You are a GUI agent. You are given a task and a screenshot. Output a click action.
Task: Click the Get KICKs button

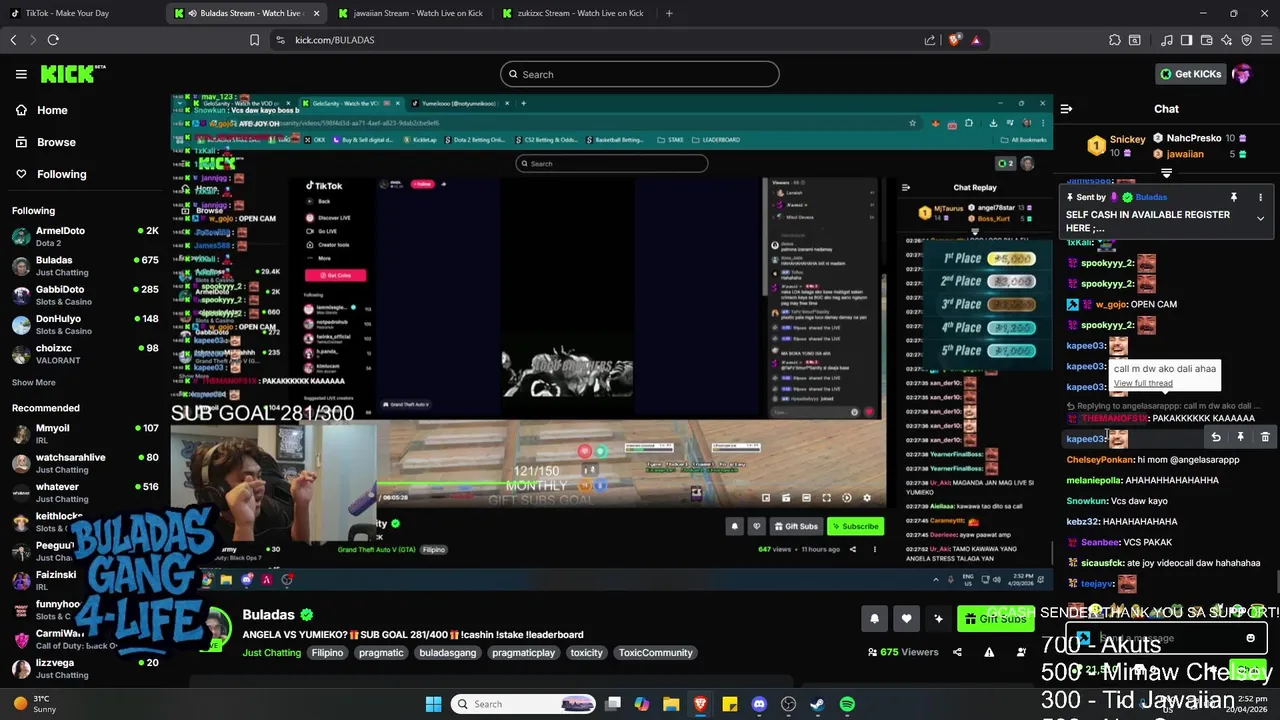pyautogui.click(x=1190, y=74)
